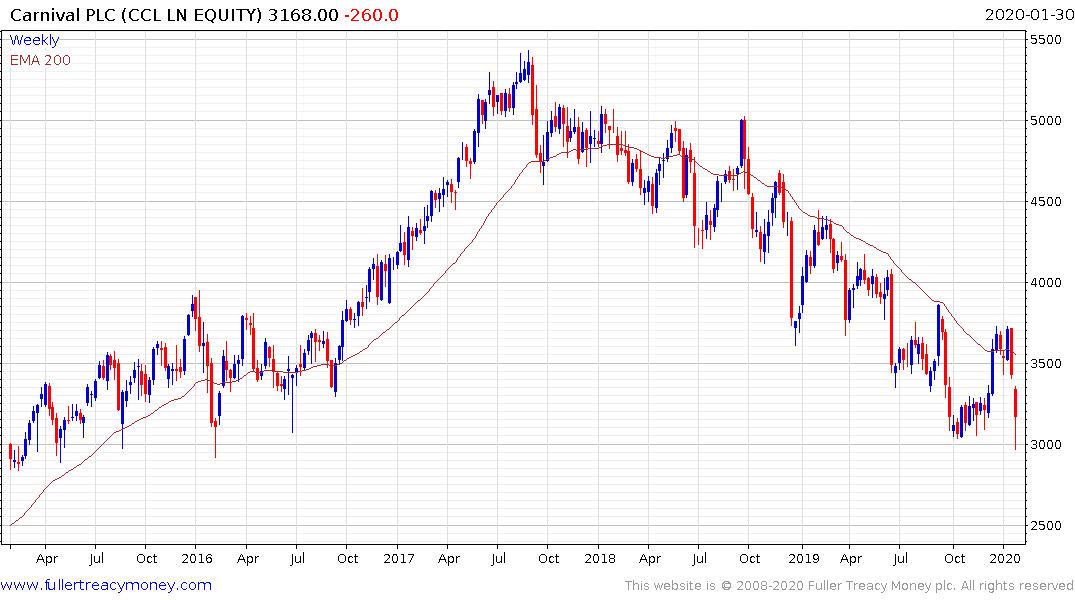Click the 3168.00 last price value
This screenshot has width=1075, height=600.
[x=303, y=15]
